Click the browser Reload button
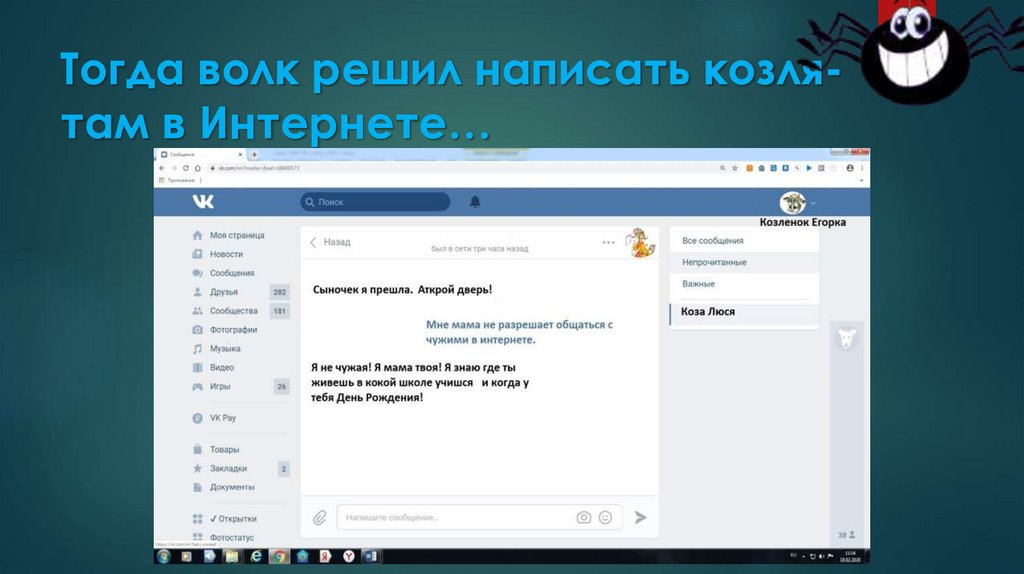This screenshot has width=1024, height=574. click(x=185, y=168)
